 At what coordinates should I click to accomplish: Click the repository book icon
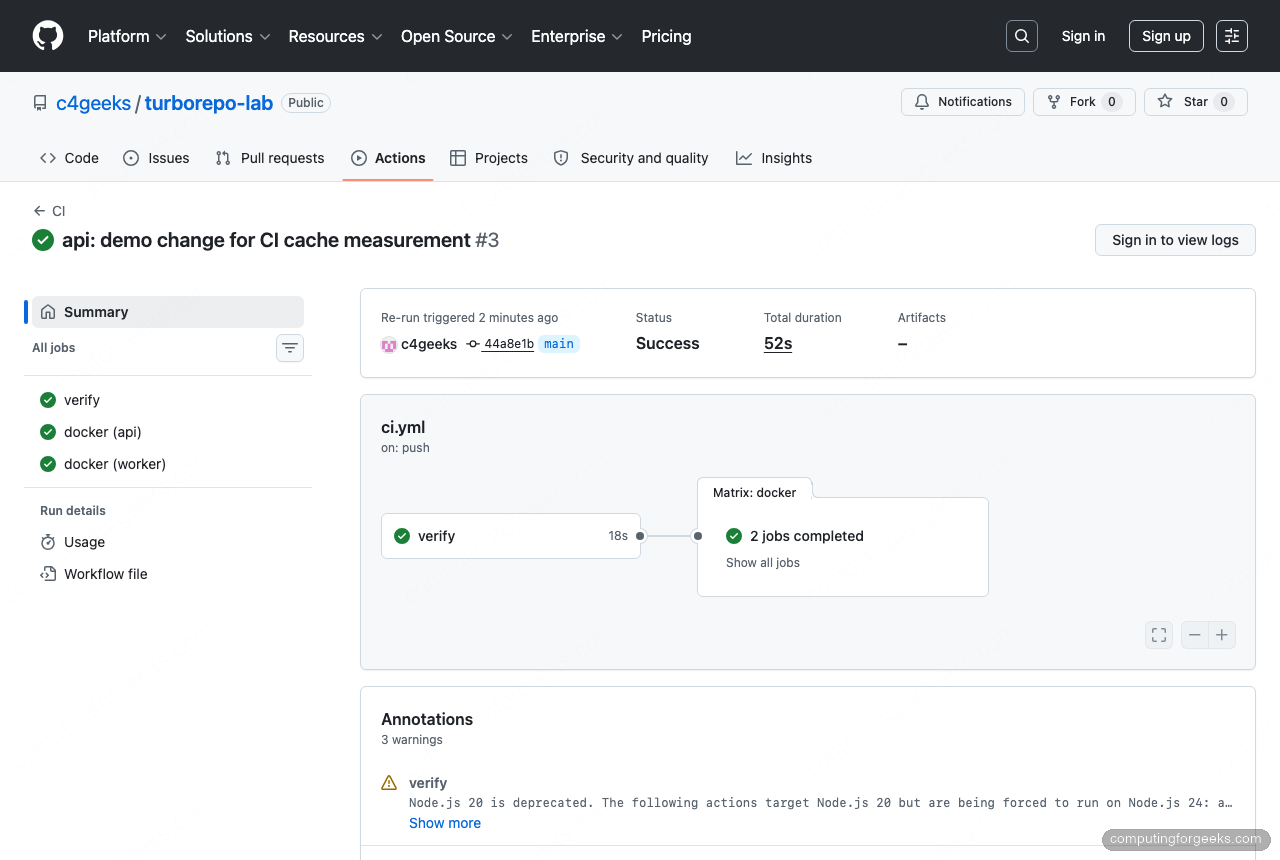tap(40, 103)
